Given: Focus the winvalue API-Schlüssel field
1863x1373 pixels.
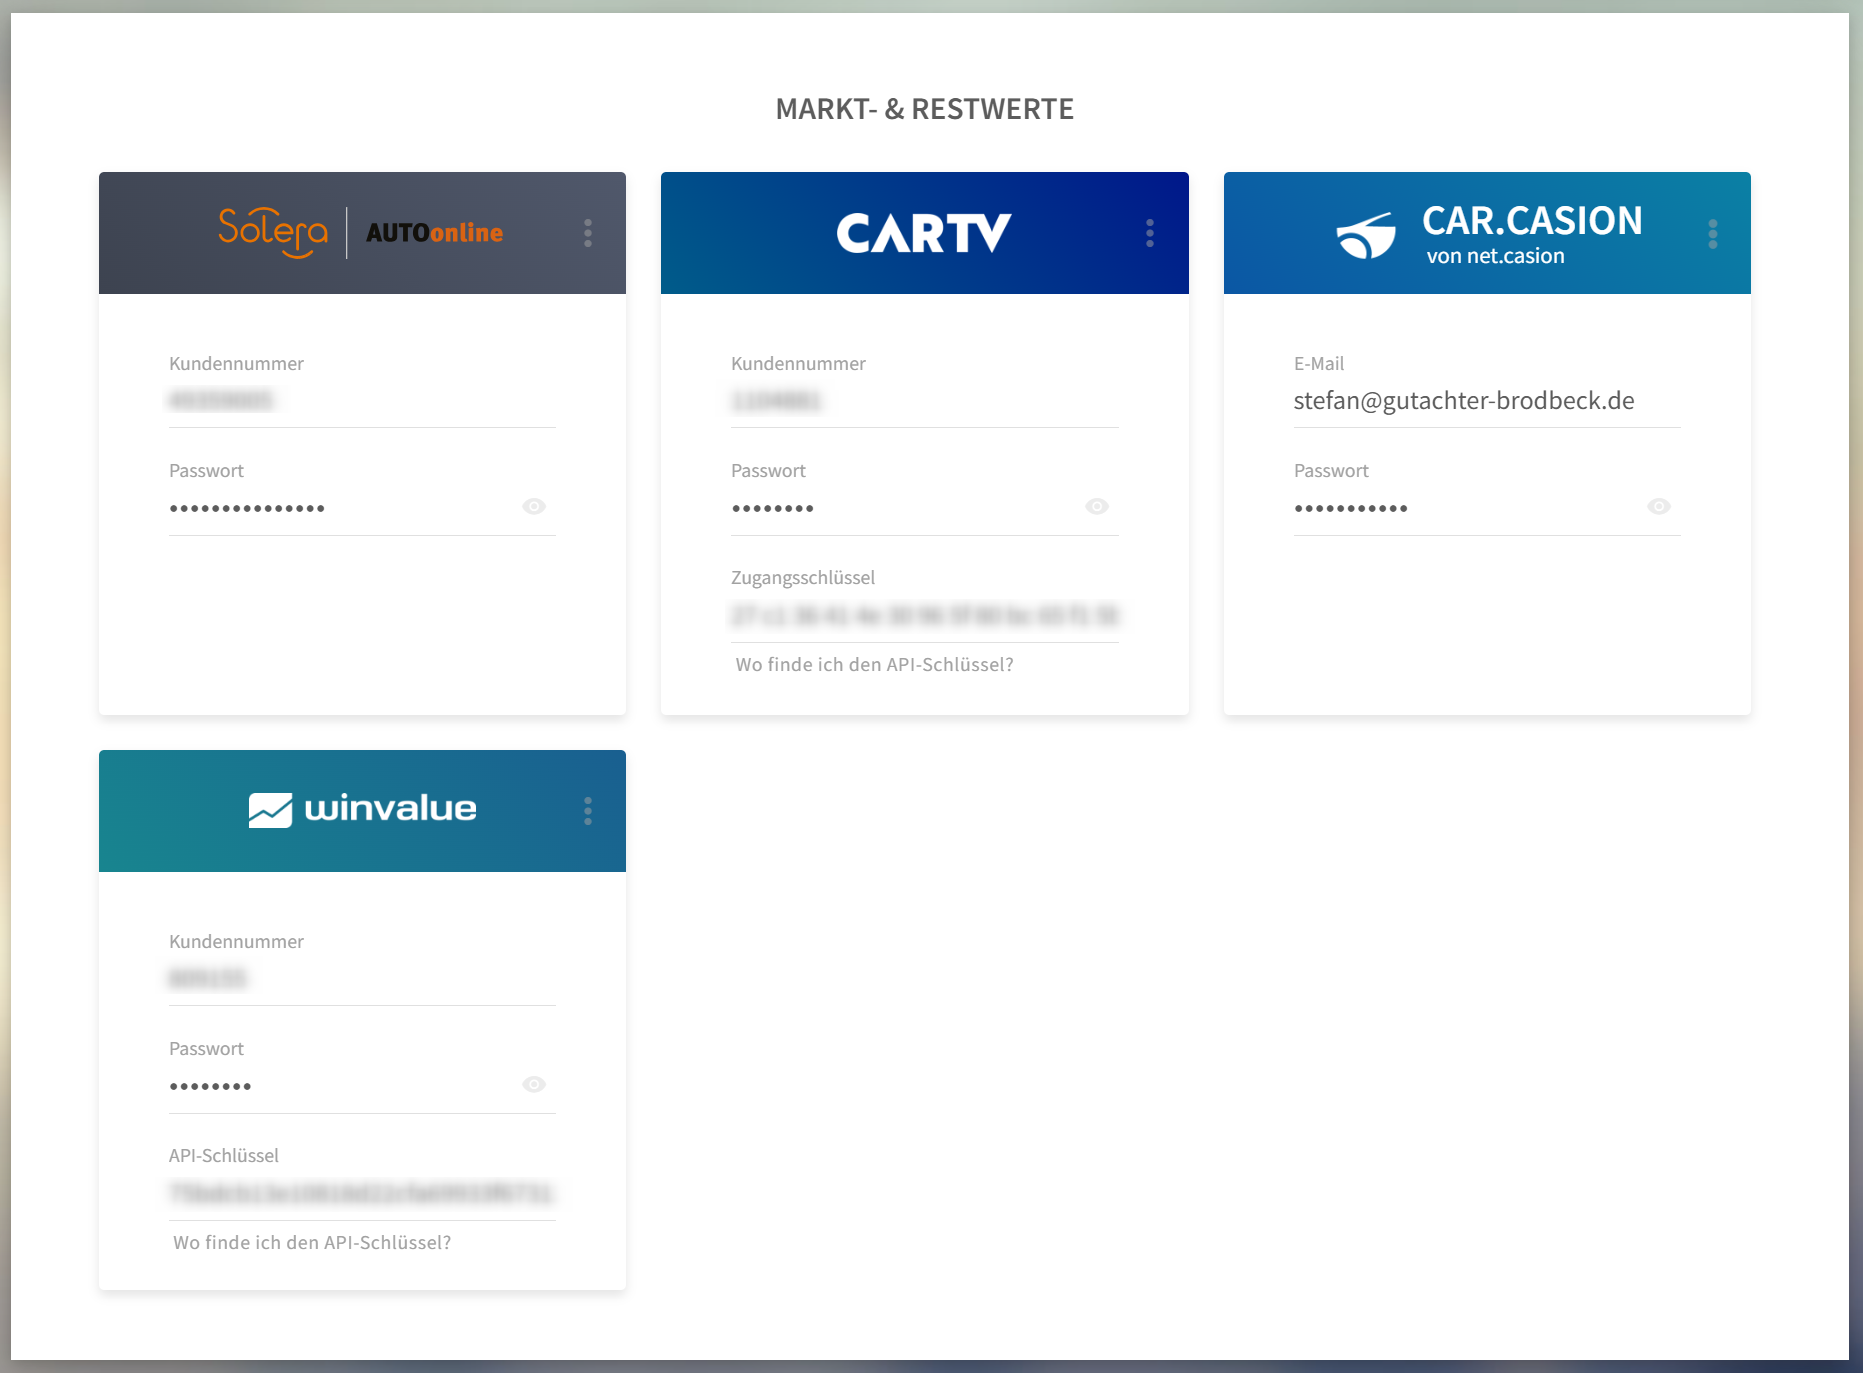Looking at the screenshot, I should point(362,1193).
